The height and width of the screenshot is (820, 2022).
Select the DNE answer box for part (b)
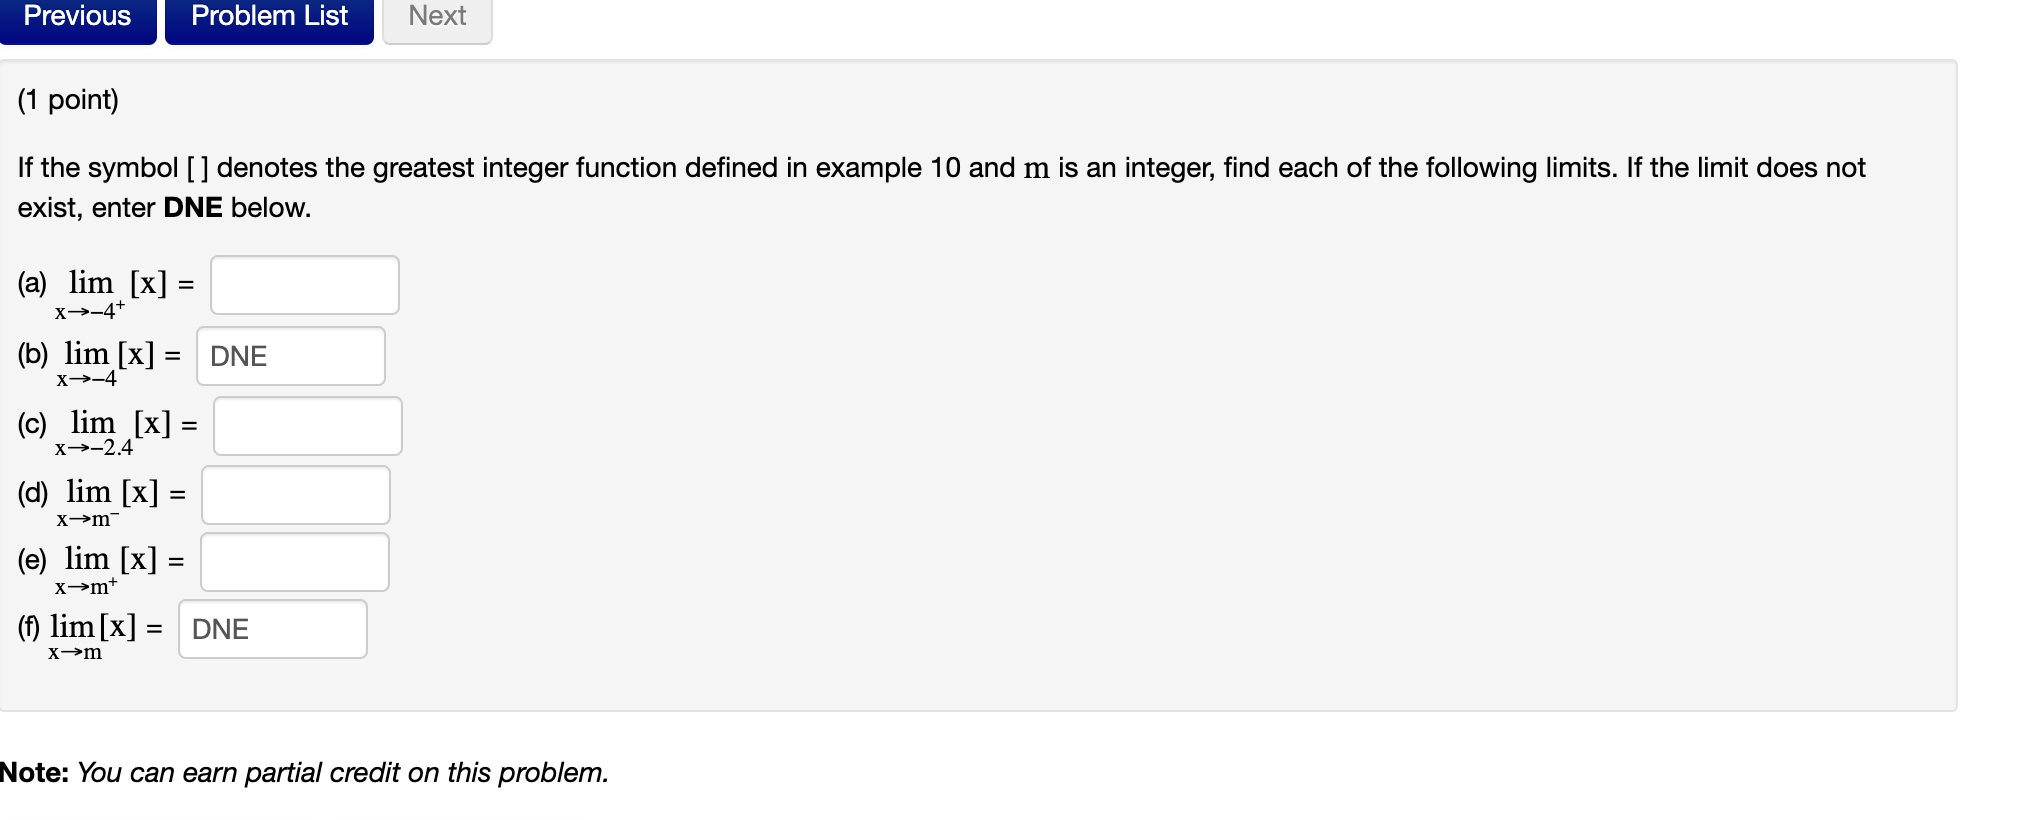tap(290, 356)
